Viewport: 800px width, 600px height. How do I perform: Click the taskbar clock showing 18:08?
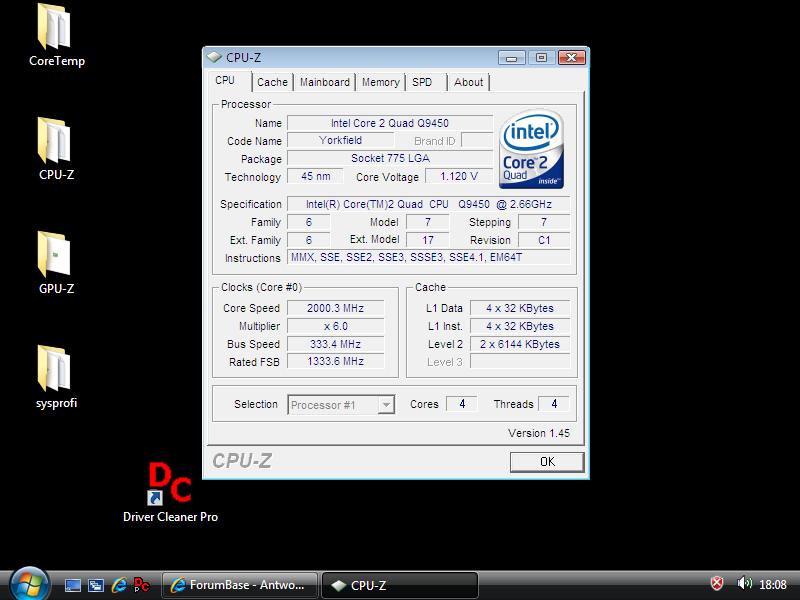click(772, 585)
